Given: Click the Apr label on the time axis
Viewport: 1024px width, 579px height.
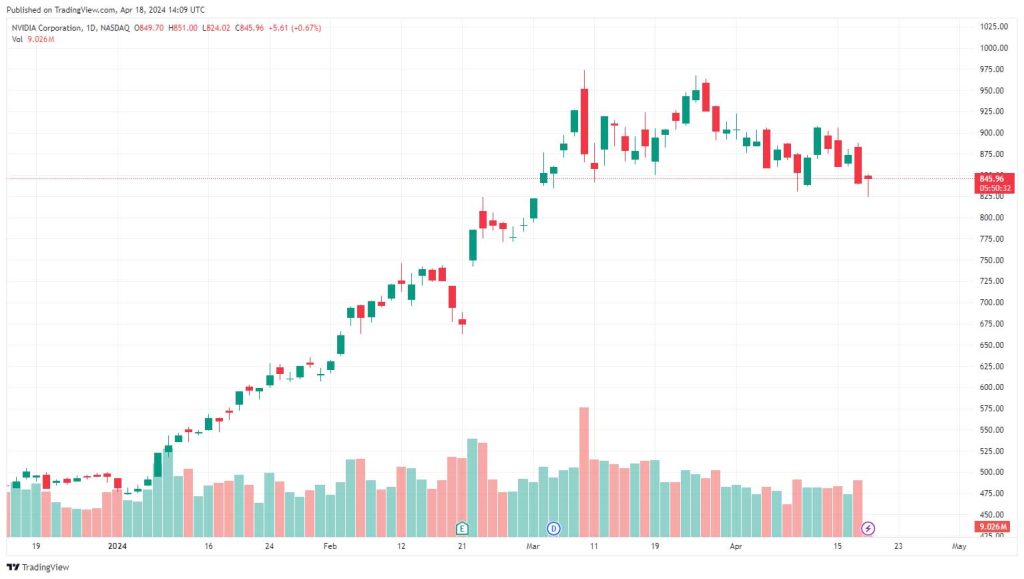Looking at the screenshot, I should (736, 546).
